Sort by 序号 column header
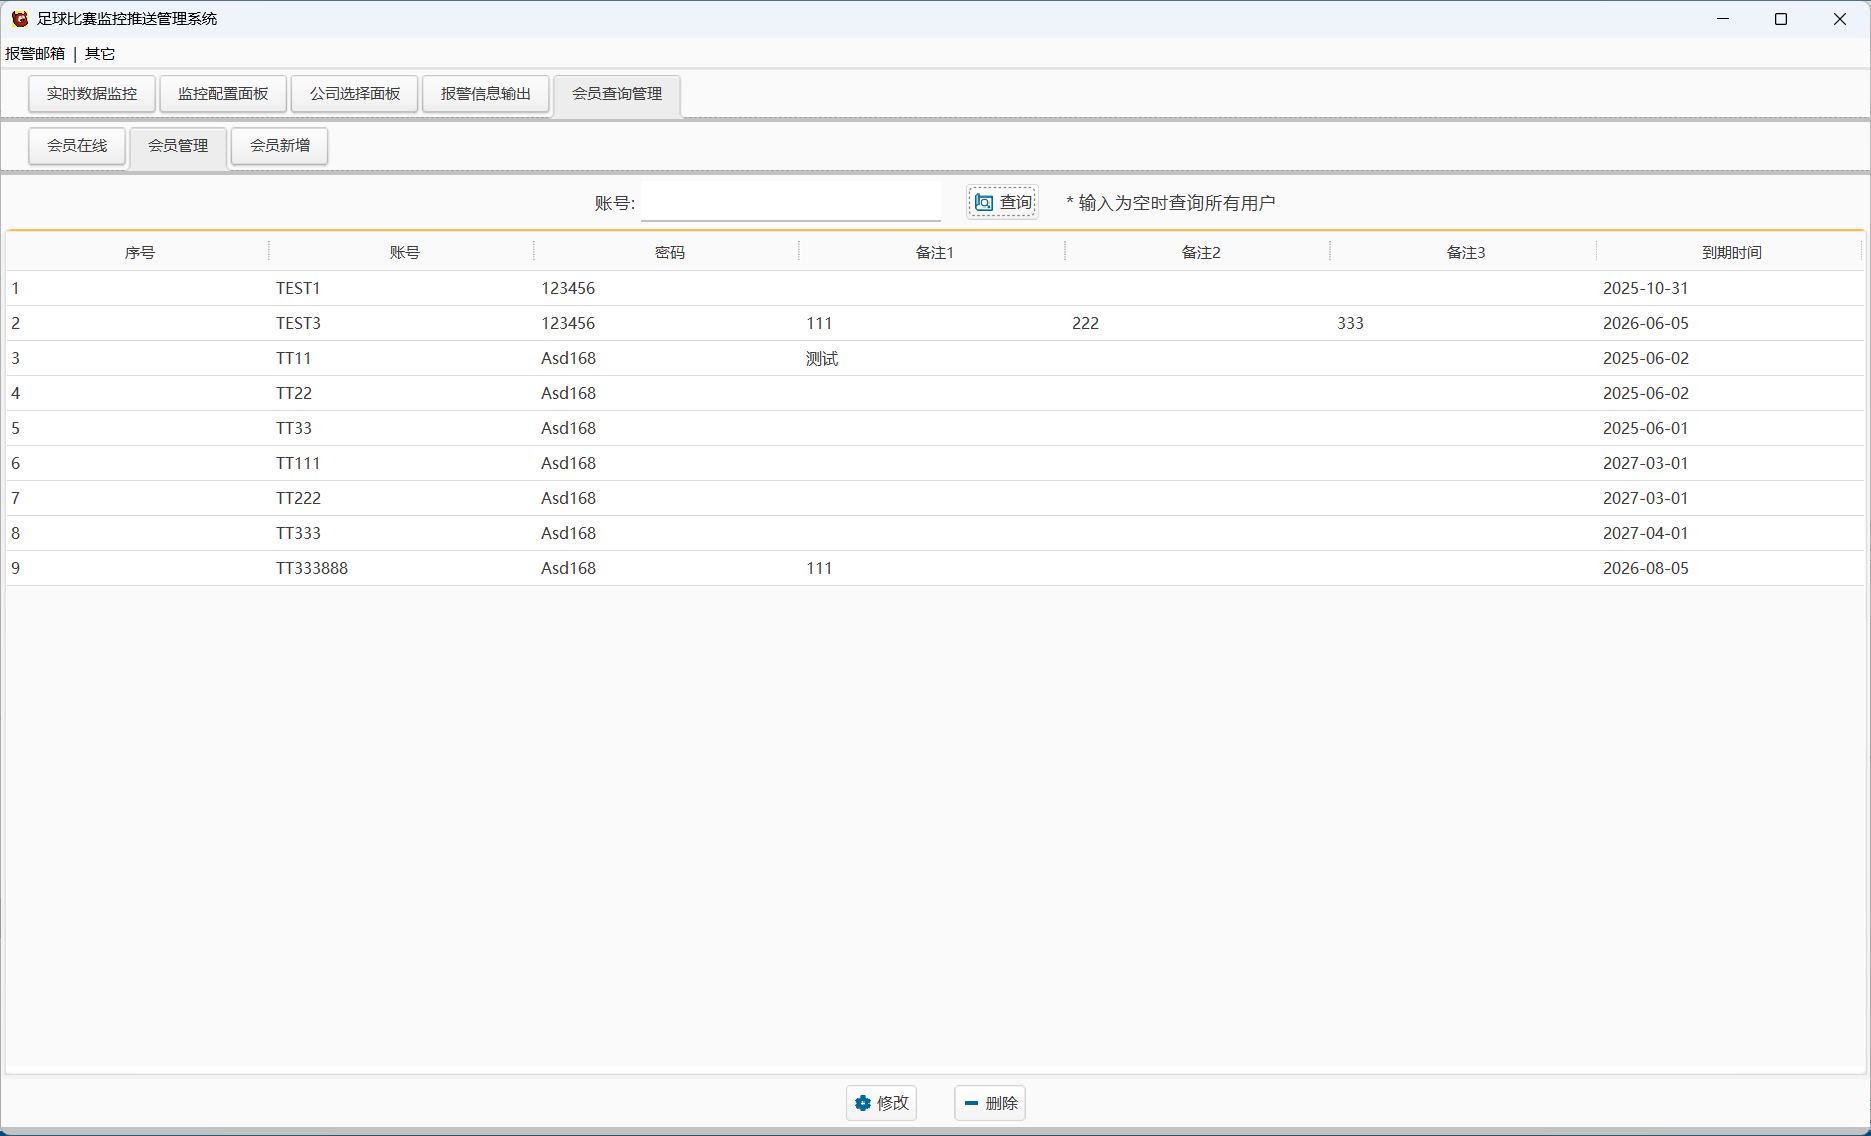 (139, 253)
